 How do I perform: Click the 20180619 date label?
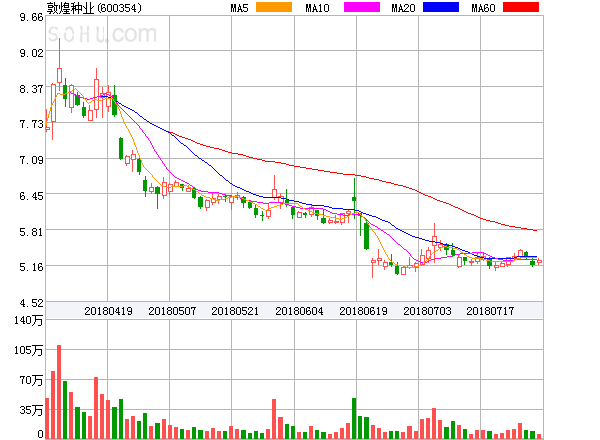(363, 311)
